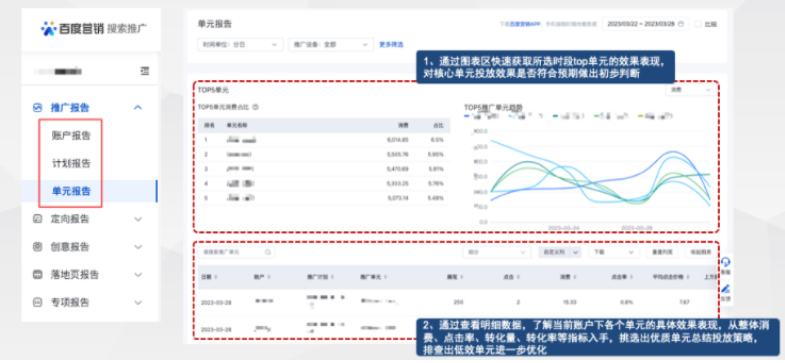Open the 客服 headset support icon

pyautogui.click(x=725, y=262)
